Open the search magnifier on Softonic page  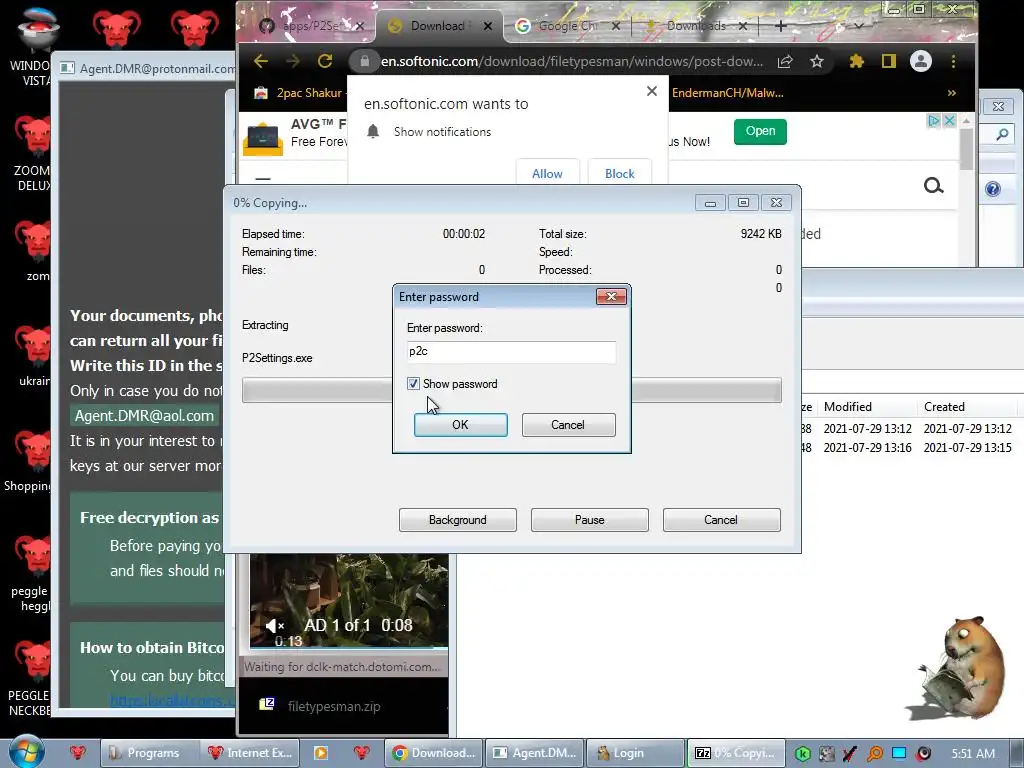click(x=933, y=186)
